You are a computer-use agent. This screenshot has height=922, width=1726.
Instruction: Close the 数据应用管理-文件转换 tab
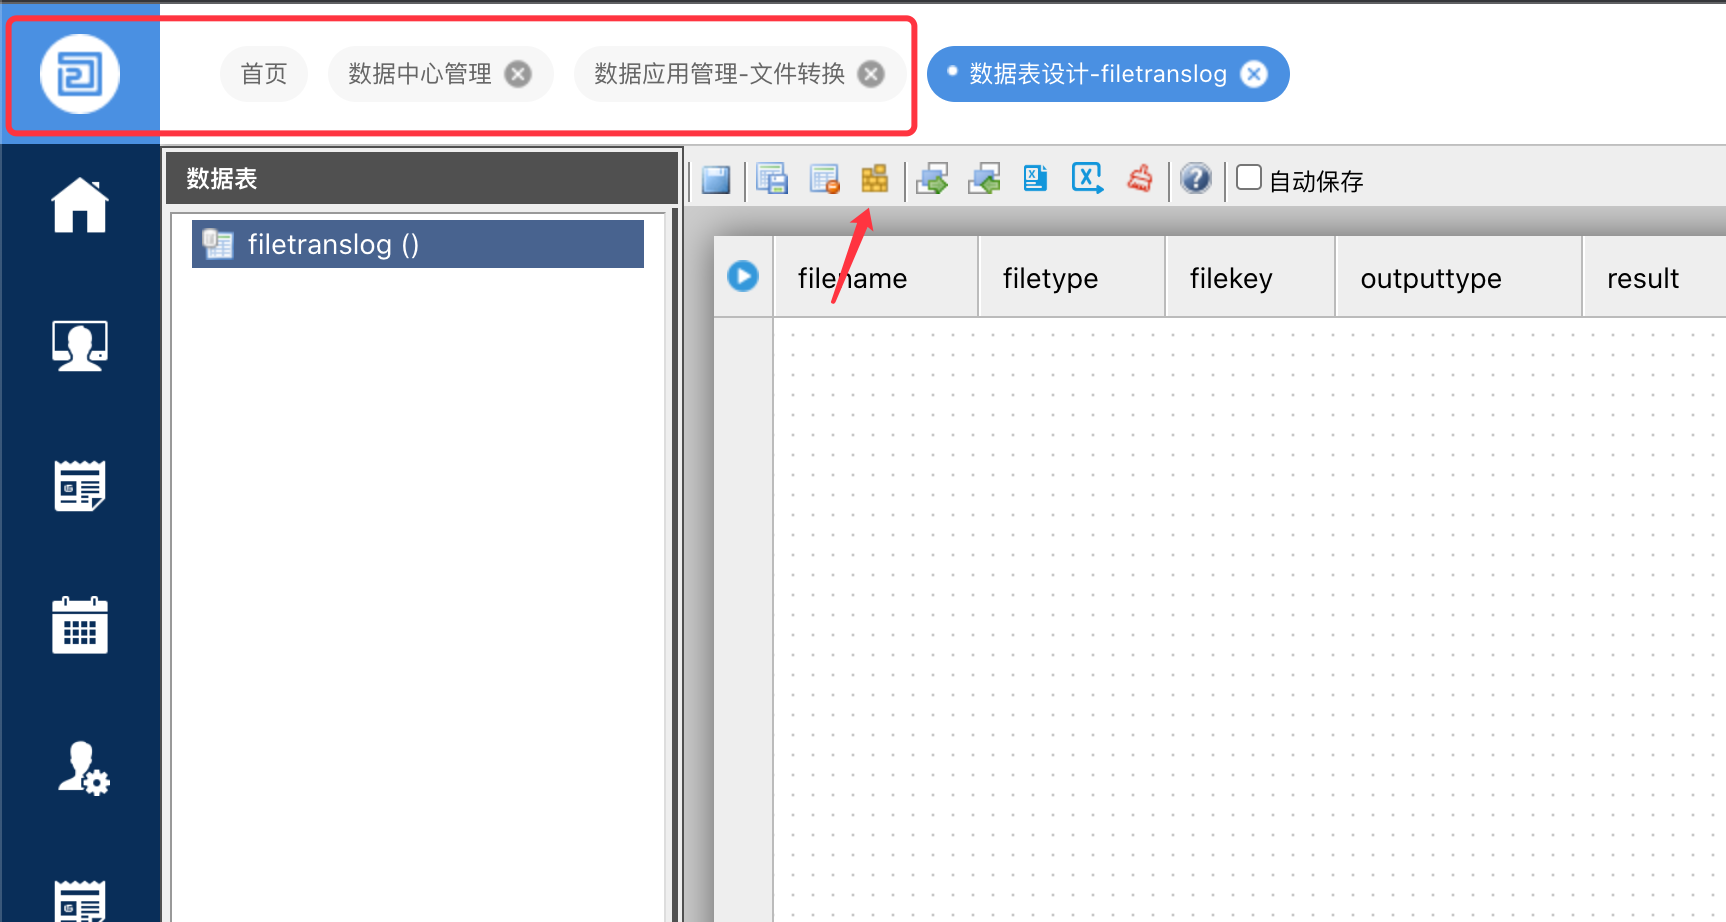pos(872,74)
